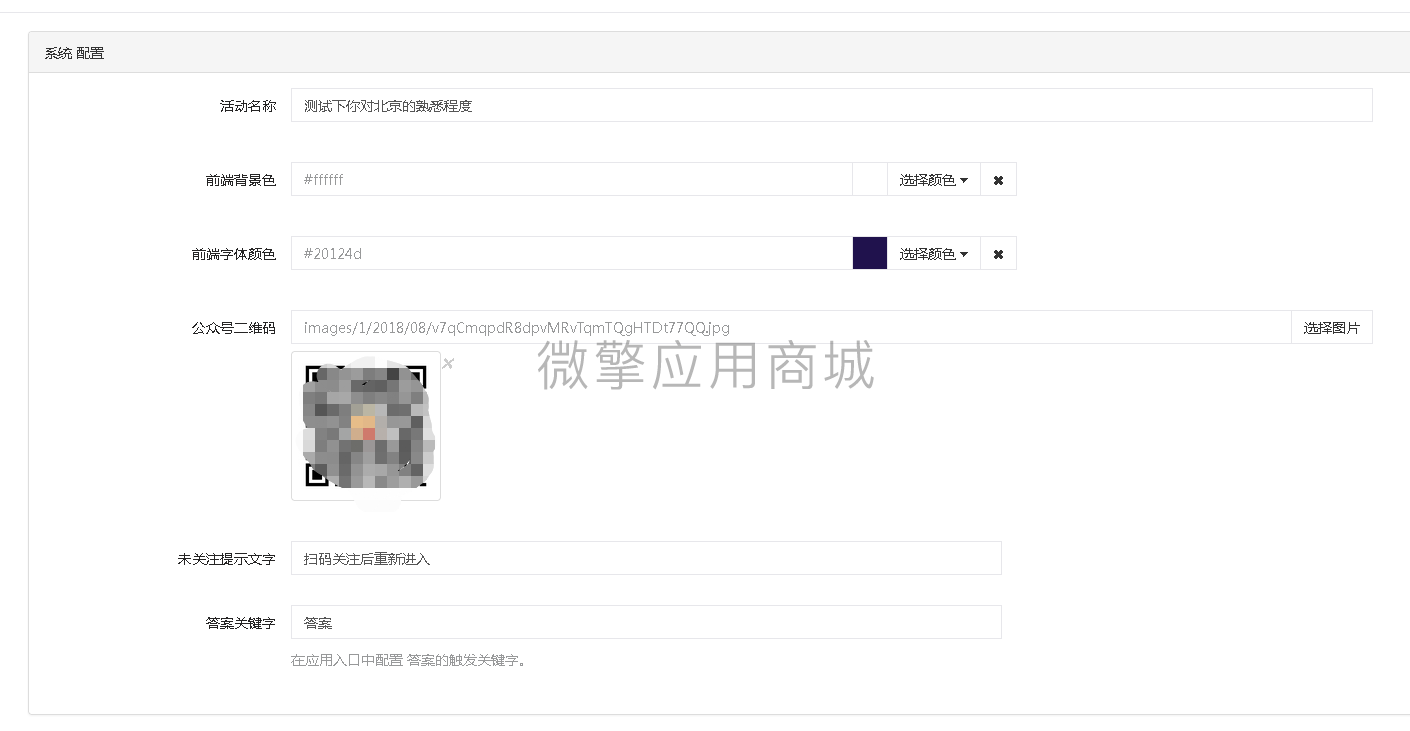Viewport: 1410px width, 731px height.
Task: Click the 前端背景色 label
Action: (x=241, y=180)
